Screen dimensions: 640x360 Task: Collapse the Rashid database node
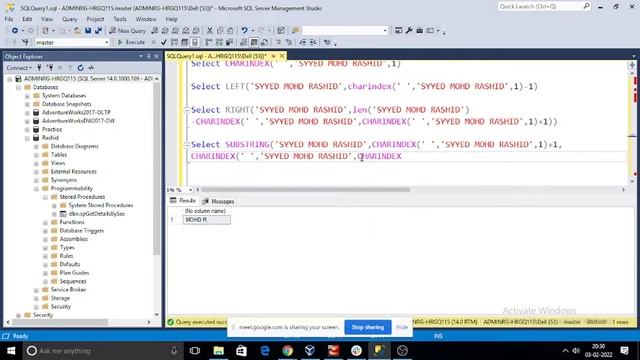pos(27,138)
